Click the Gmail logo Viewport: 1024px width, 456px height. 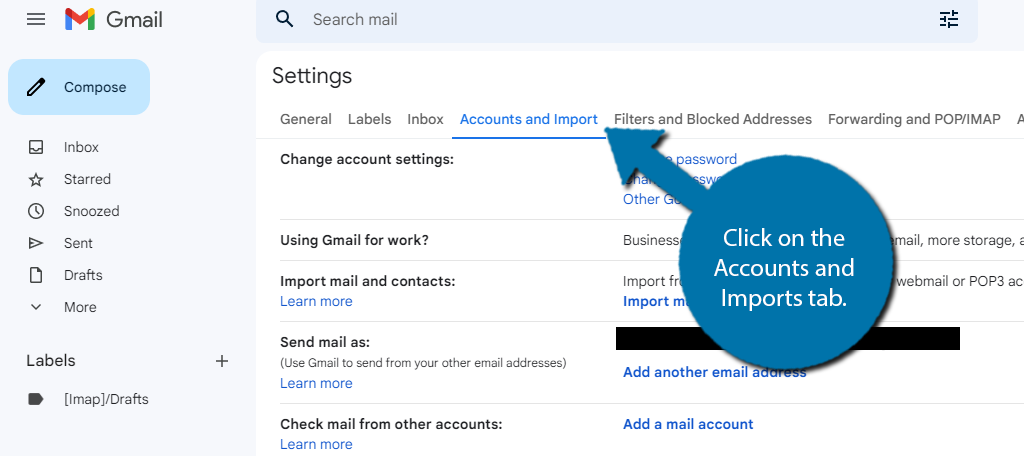coord(114,20)
